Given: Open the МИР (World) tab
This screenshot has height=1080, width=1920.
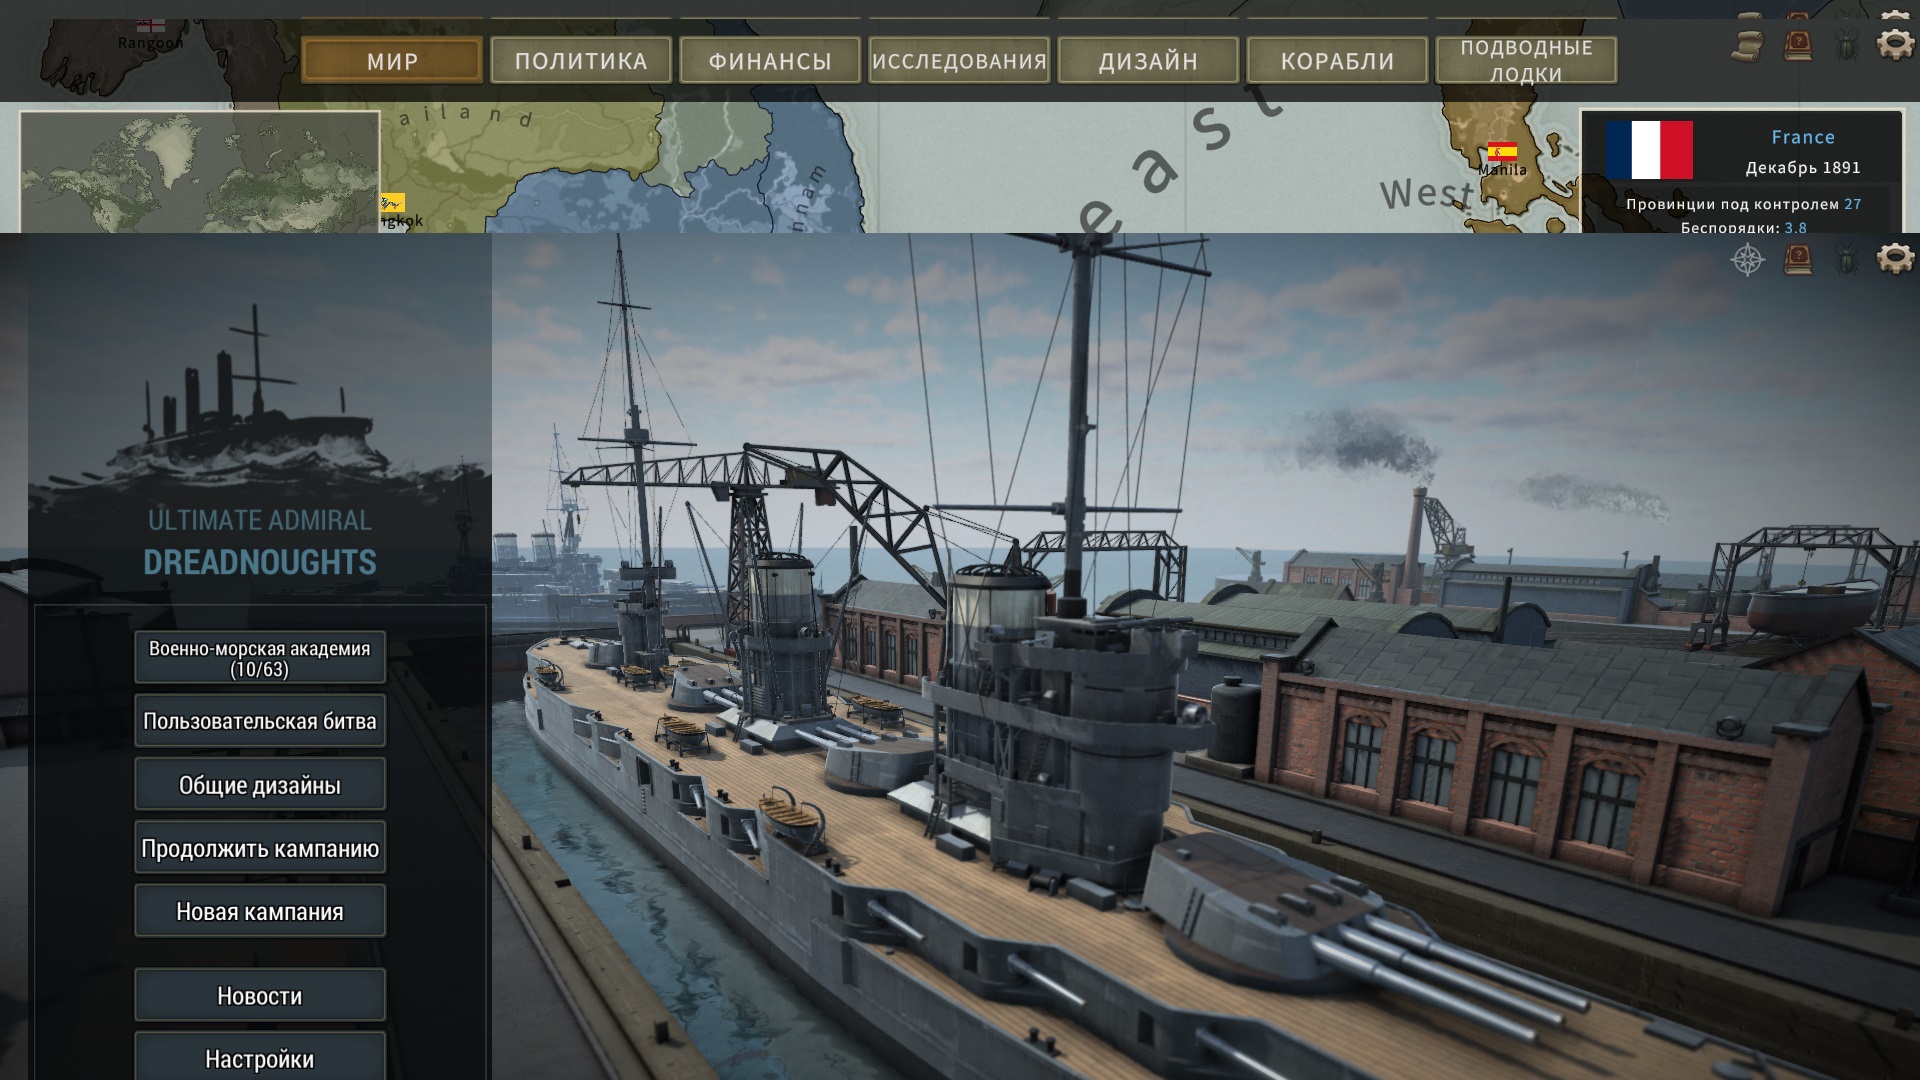Looking at the screenshot, I should click(x=392, y=61).
